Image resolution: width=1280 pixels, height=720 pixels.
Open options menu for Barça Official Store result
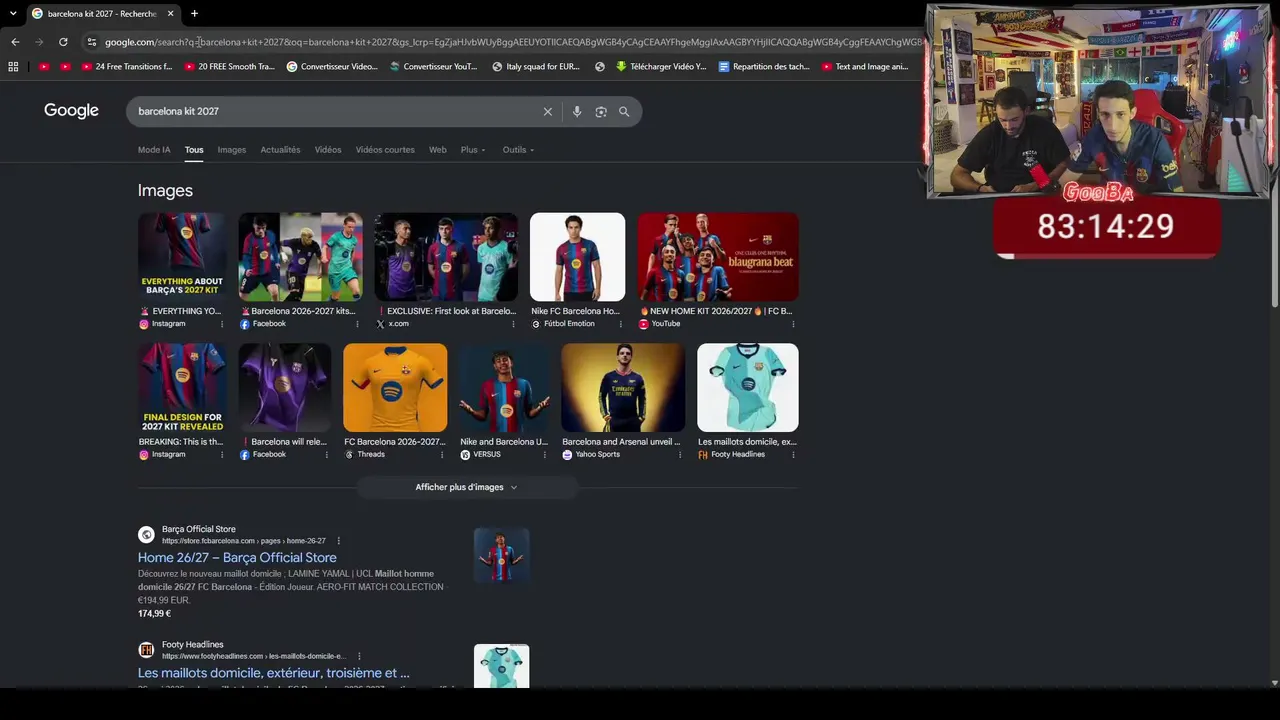[339, 541]
